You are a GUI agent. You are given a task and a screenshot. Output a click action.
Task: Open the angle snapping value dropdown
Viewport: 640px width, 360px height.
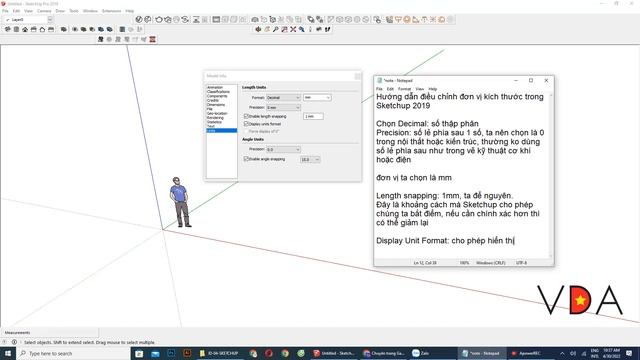coord(310,160)
